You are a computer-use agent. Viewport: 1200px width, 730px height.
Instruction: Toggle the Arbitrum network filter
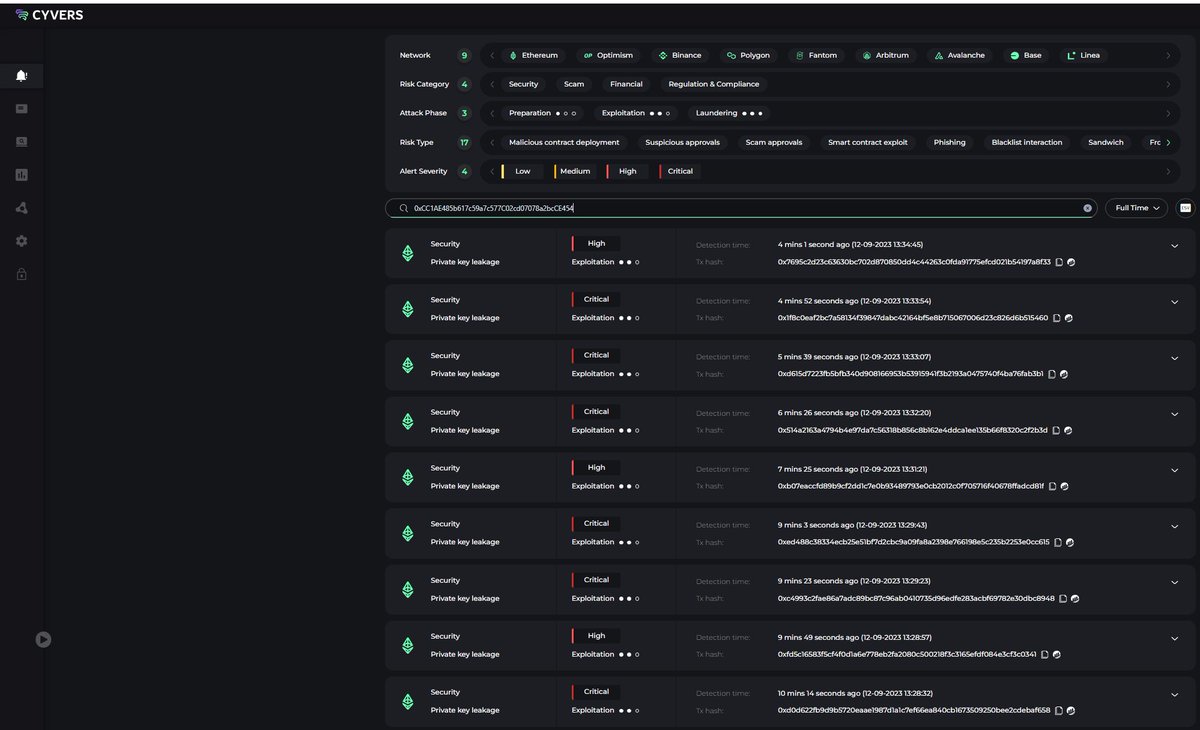tap(885, 55)
